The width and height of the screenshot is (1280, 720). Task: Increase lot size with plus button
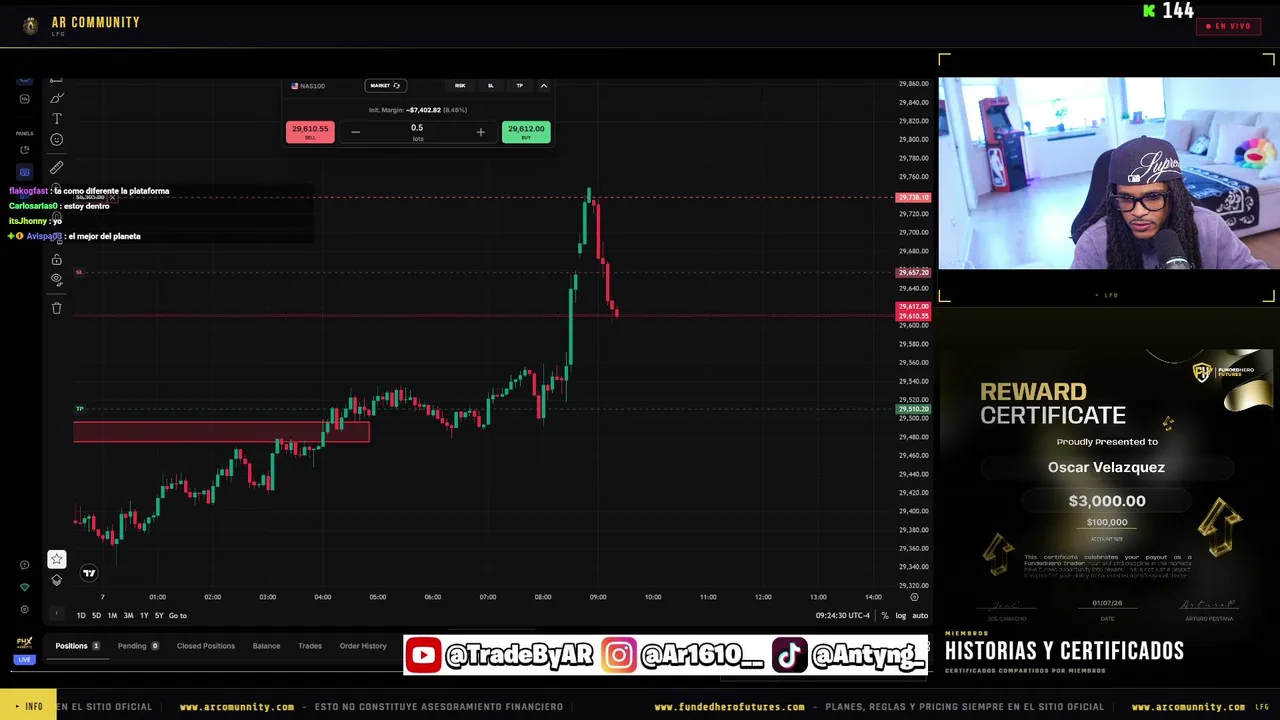(480, 132)
